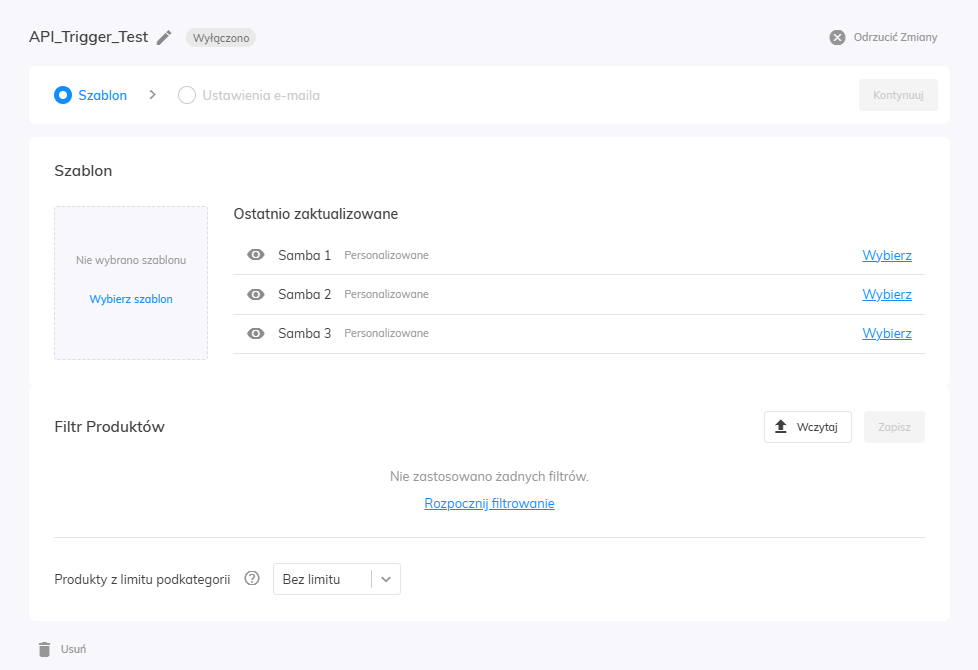
Task: Click the Filtr Produktów heading
Action: click(109, 427)
